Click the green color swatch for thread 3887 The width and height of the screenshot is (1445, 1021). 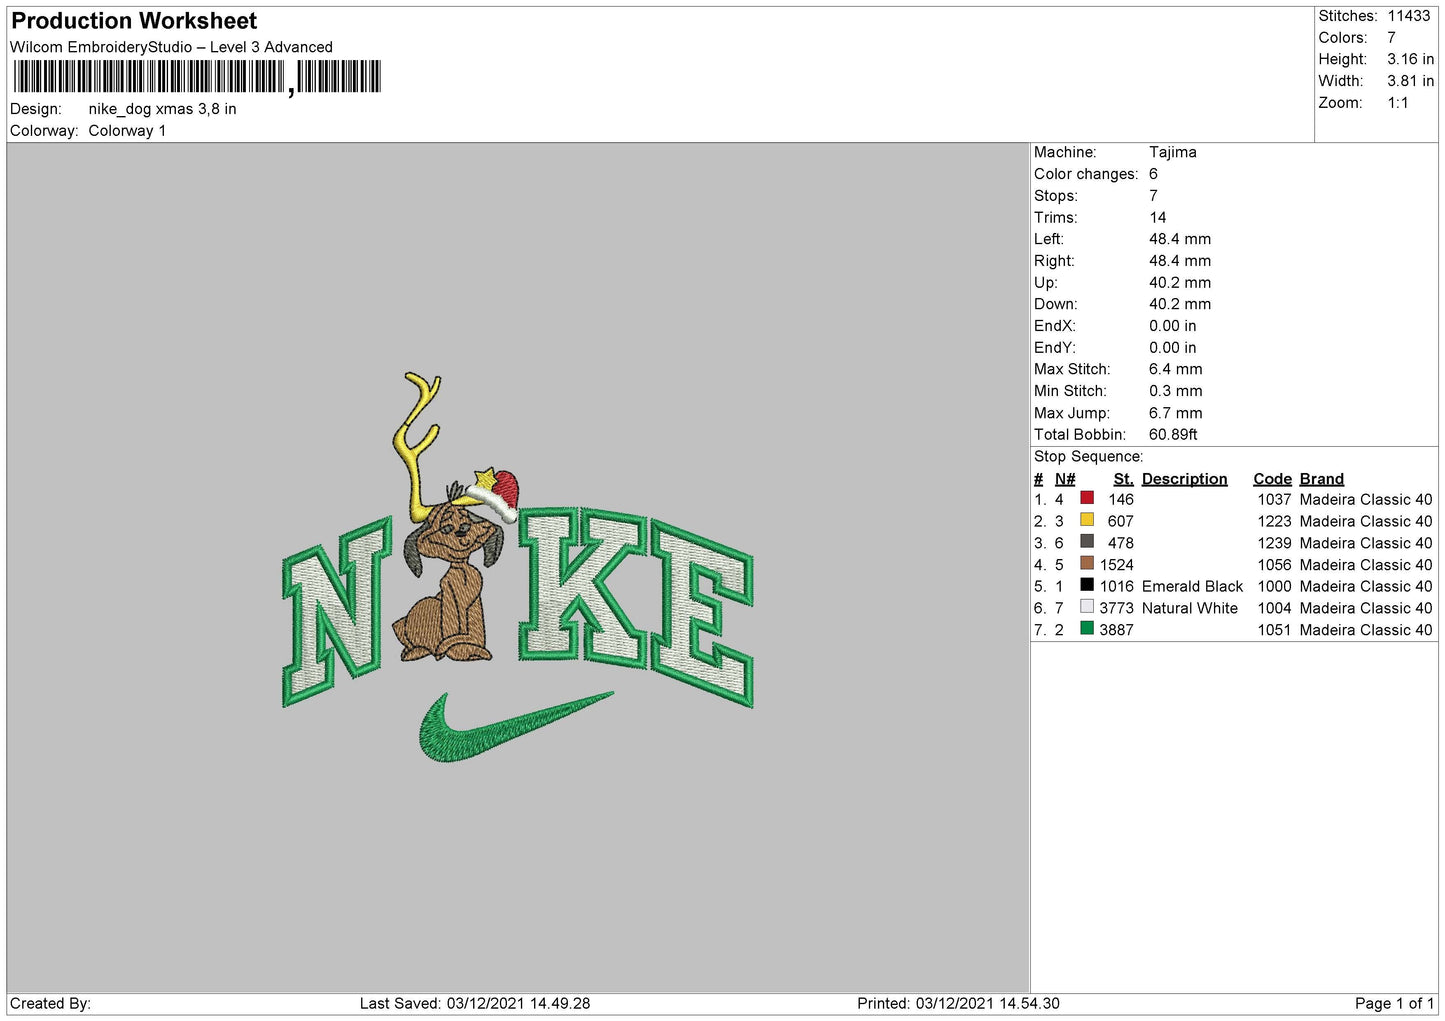click(x=1087, y=629)
